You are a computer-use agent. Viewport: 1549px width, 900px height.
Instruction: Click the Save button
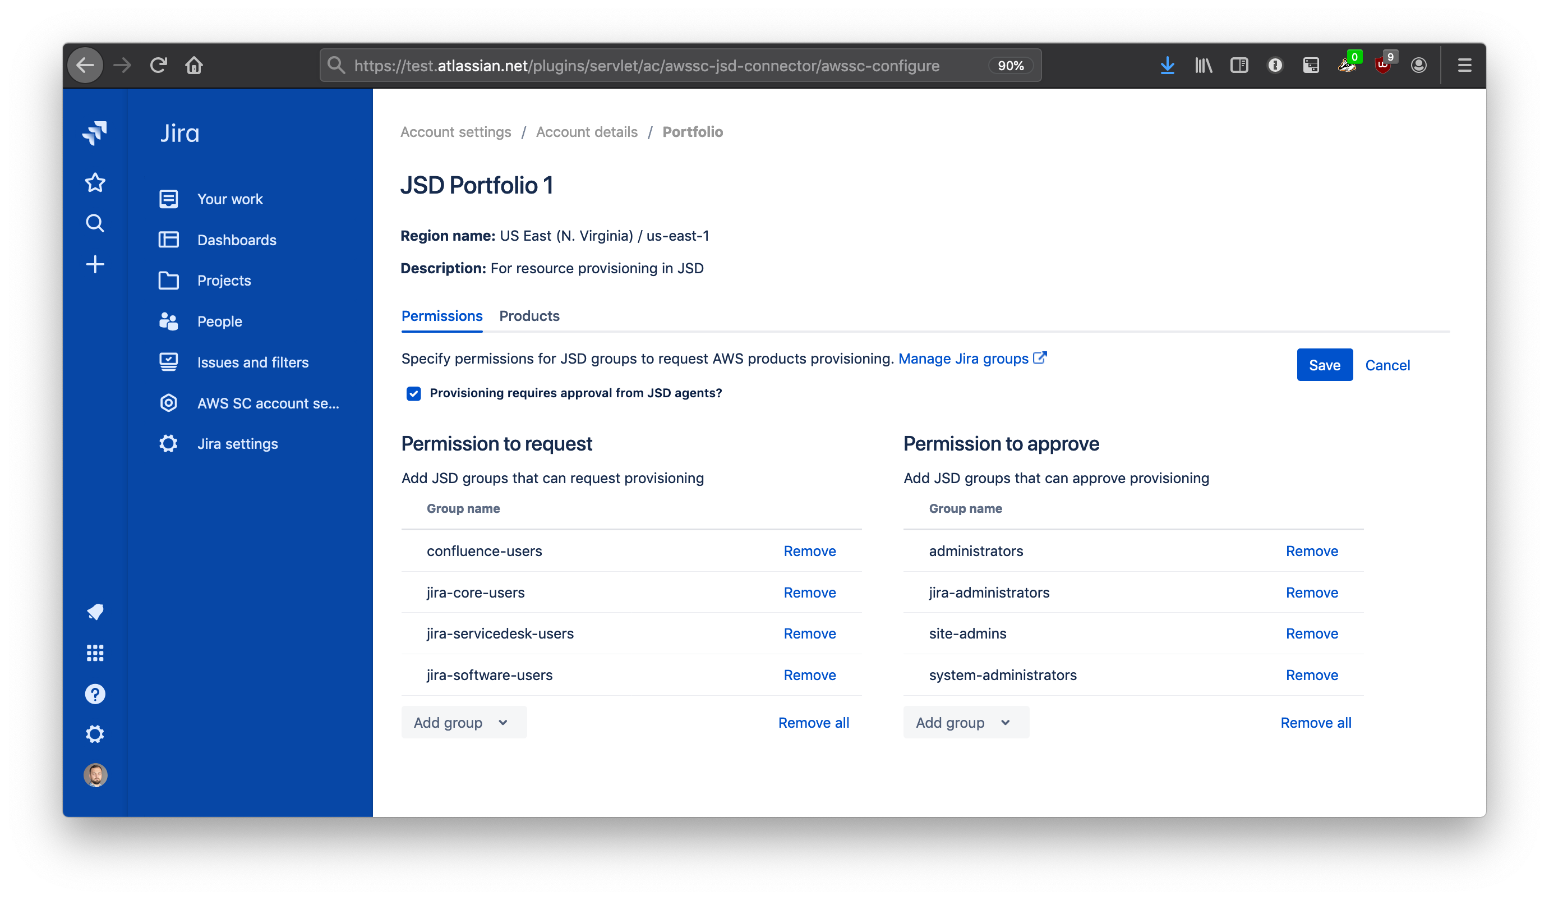pos(1325,365)
